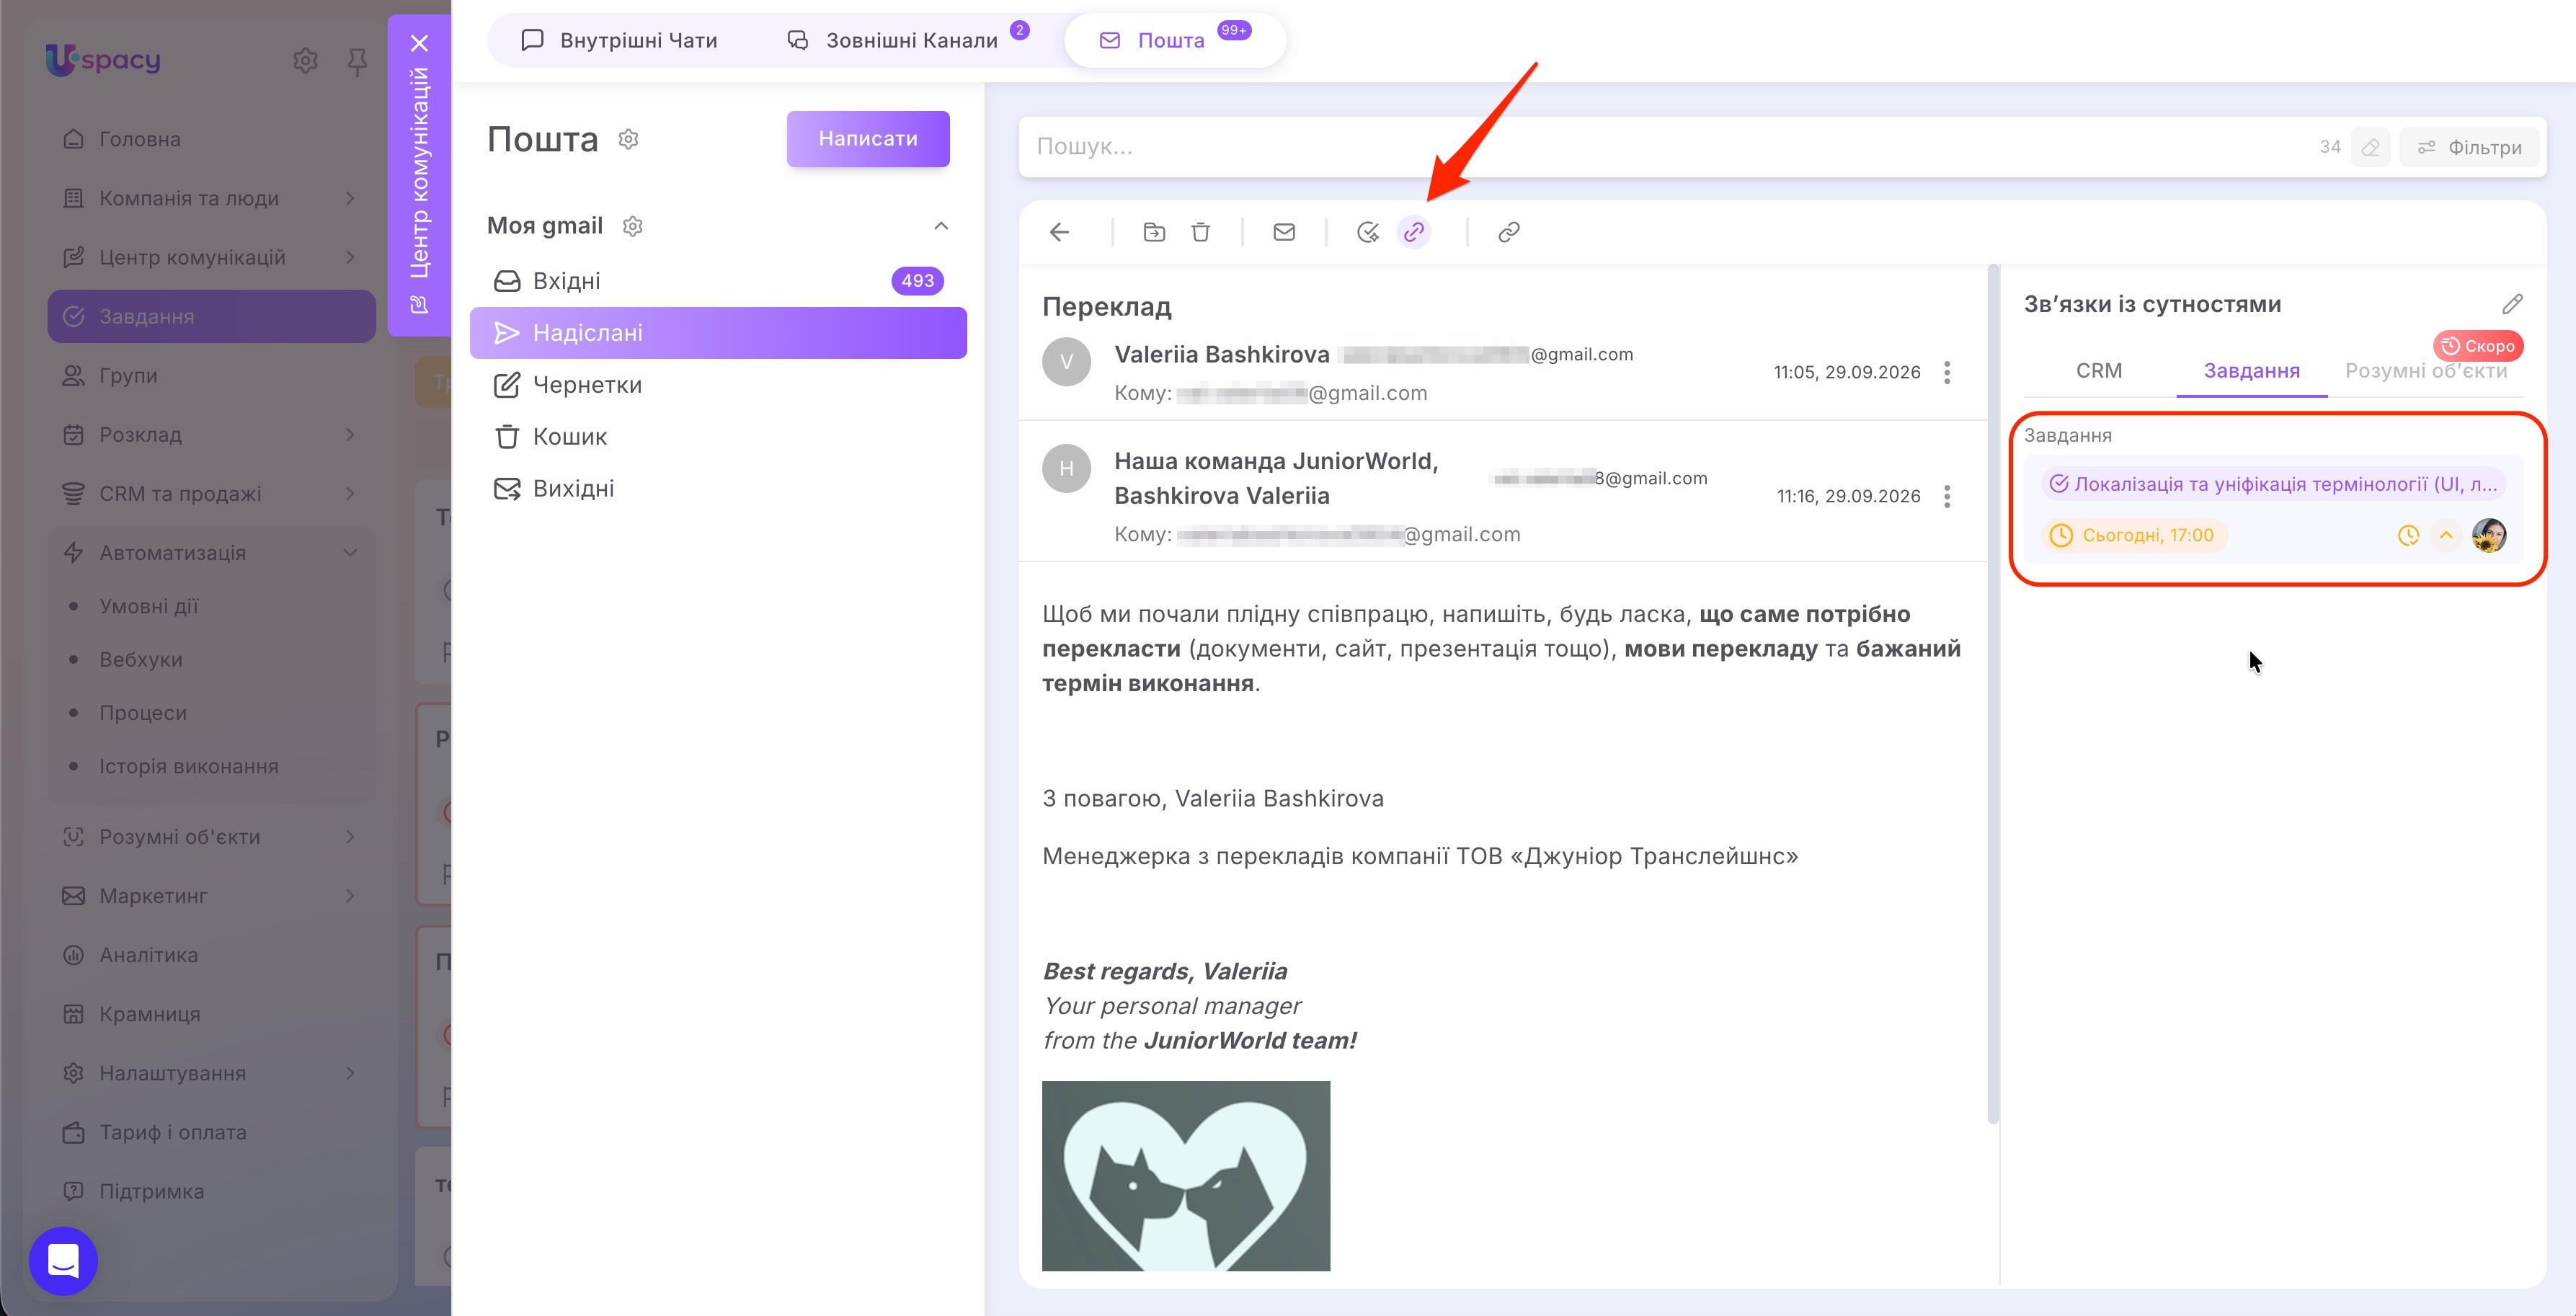Open the three-dot menu for 11:16 message

point(1947,497)
